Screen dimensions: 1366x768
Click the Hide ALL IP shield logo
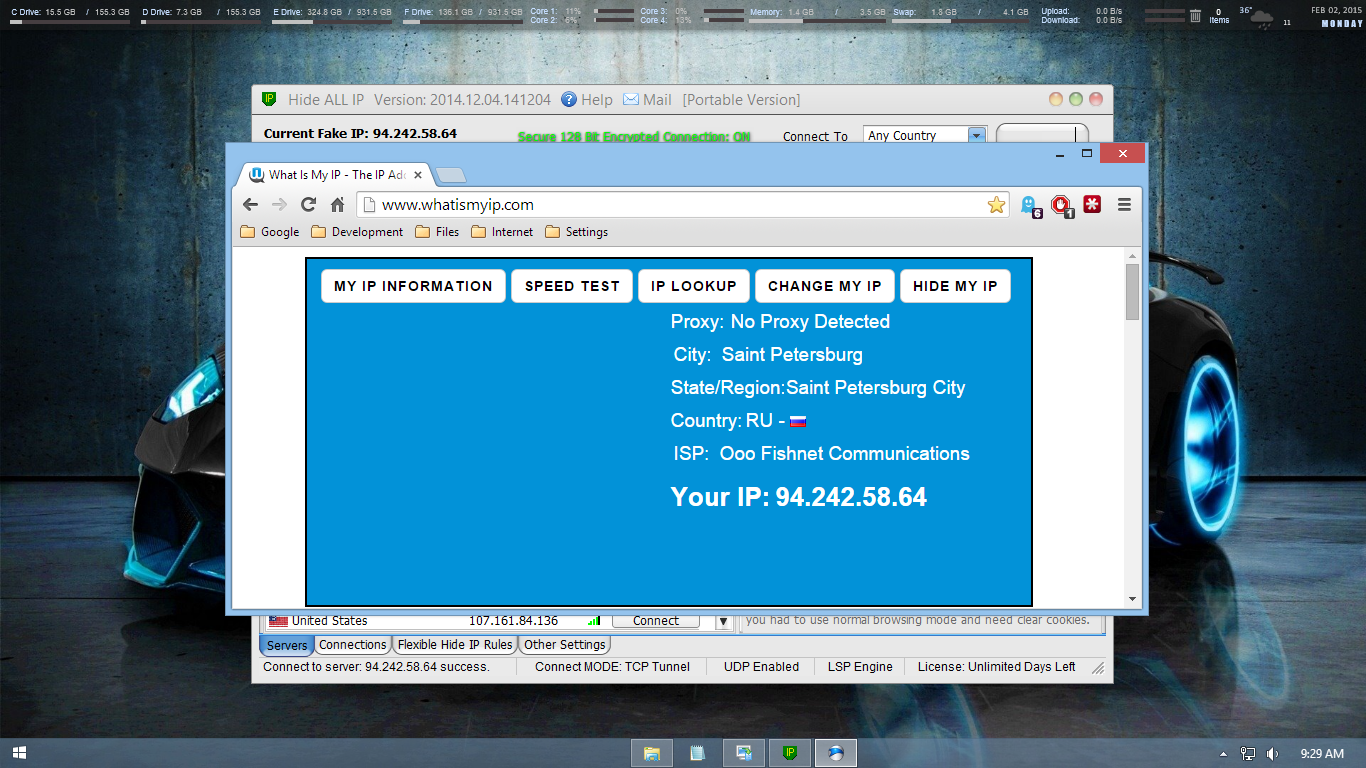269,99
